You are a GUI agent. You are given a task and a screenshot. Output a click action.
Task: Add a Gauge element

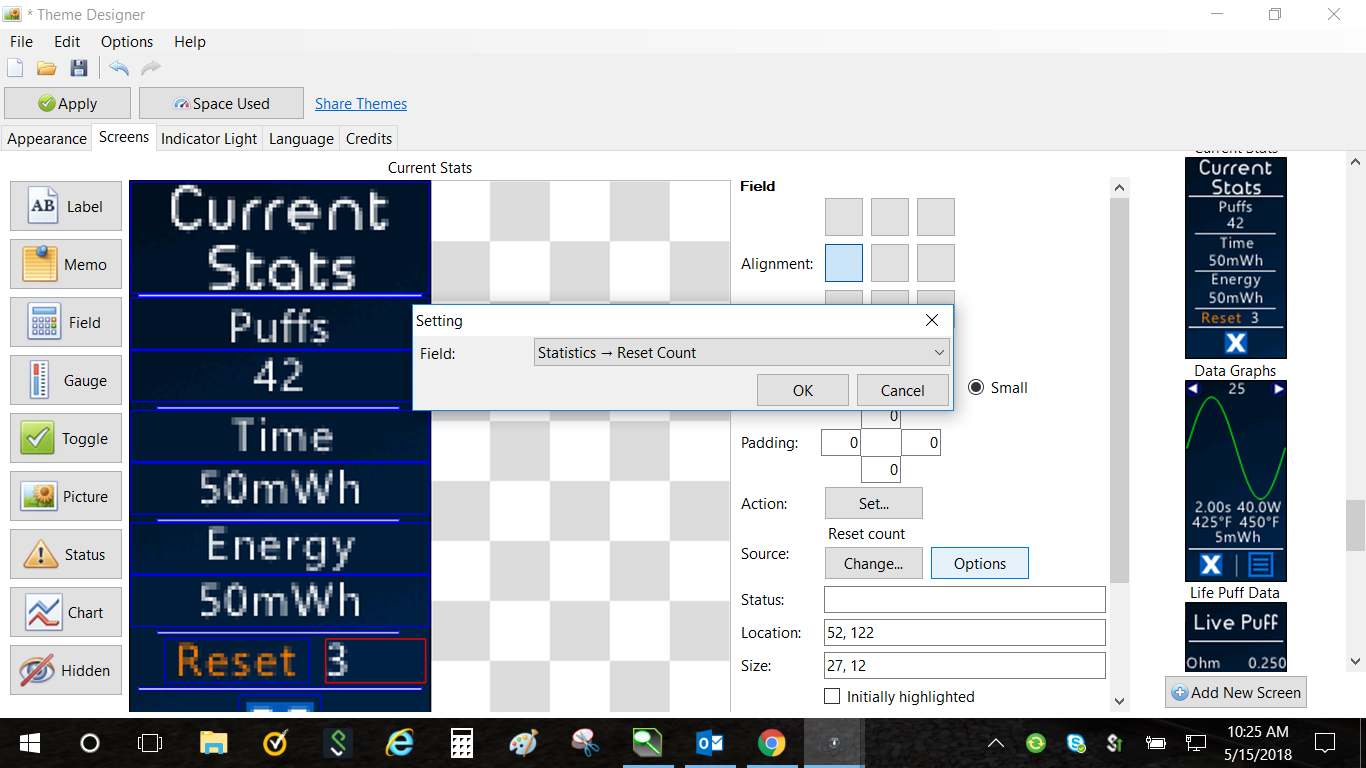[x=66, y=381]
